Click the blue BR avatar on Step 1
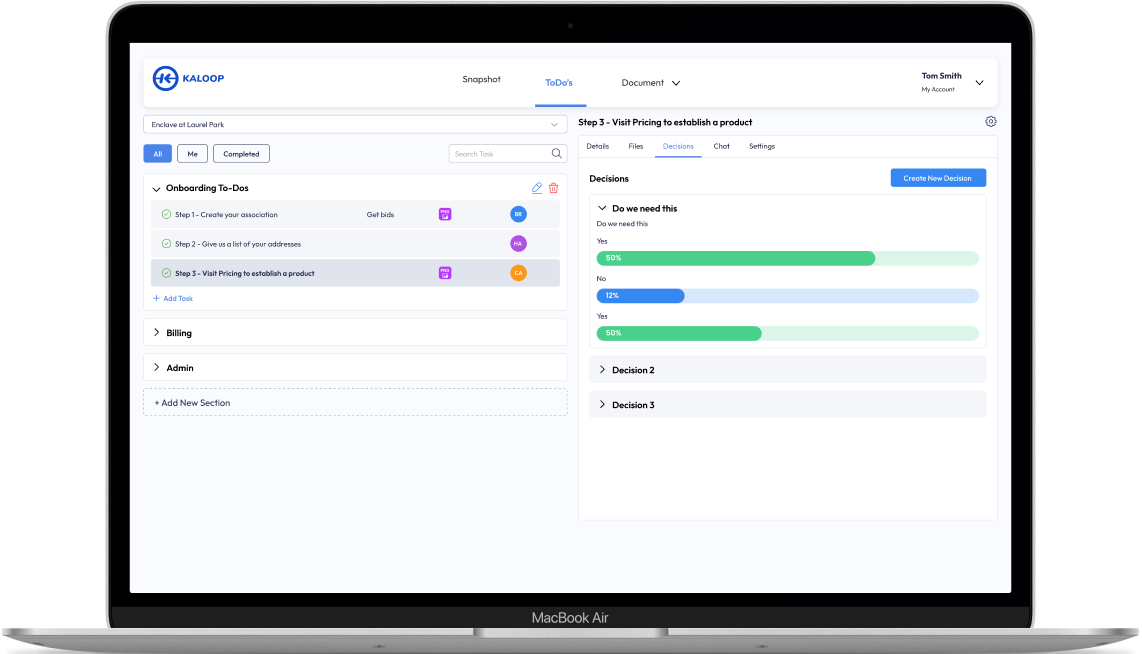This screenshot has width=1142, height=654. tap(518, 214)
